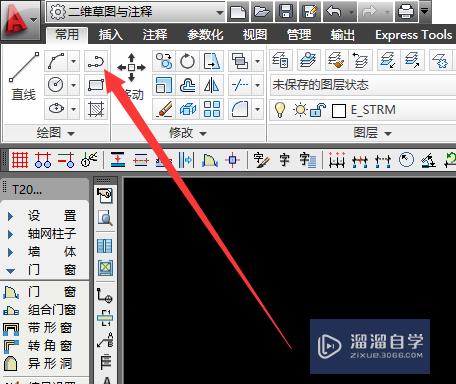Viewport: 456px width, 384px height.
Task: Open the 视图 ribbon tab
Action: pyautogui.click(x=255, y=34)
